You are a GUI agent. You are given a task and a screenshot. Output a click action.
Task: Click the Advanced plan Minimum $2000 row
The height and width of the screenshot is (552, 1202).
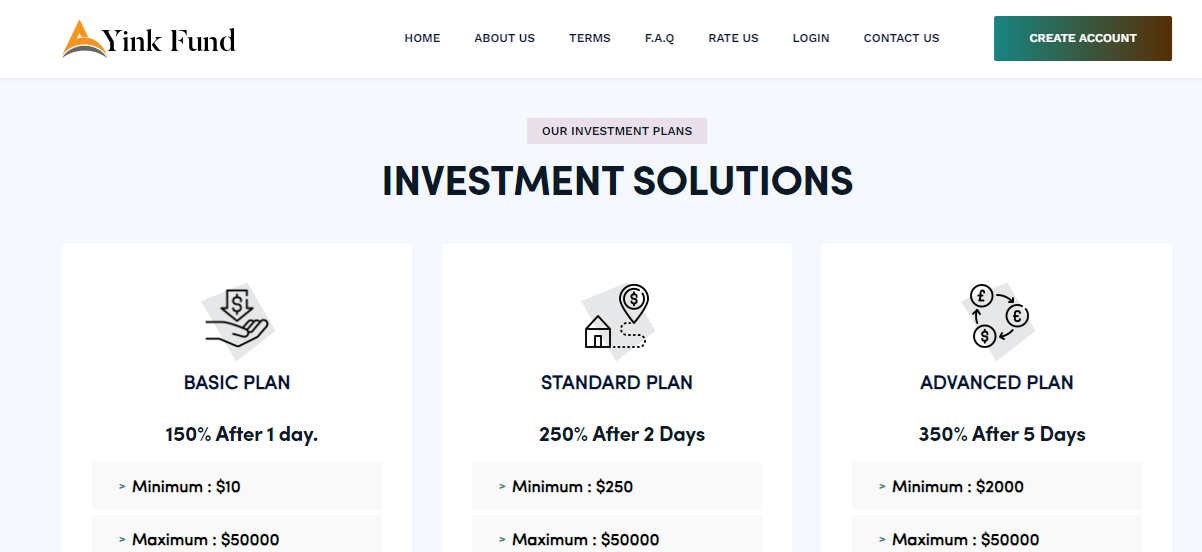click(997, 486)
